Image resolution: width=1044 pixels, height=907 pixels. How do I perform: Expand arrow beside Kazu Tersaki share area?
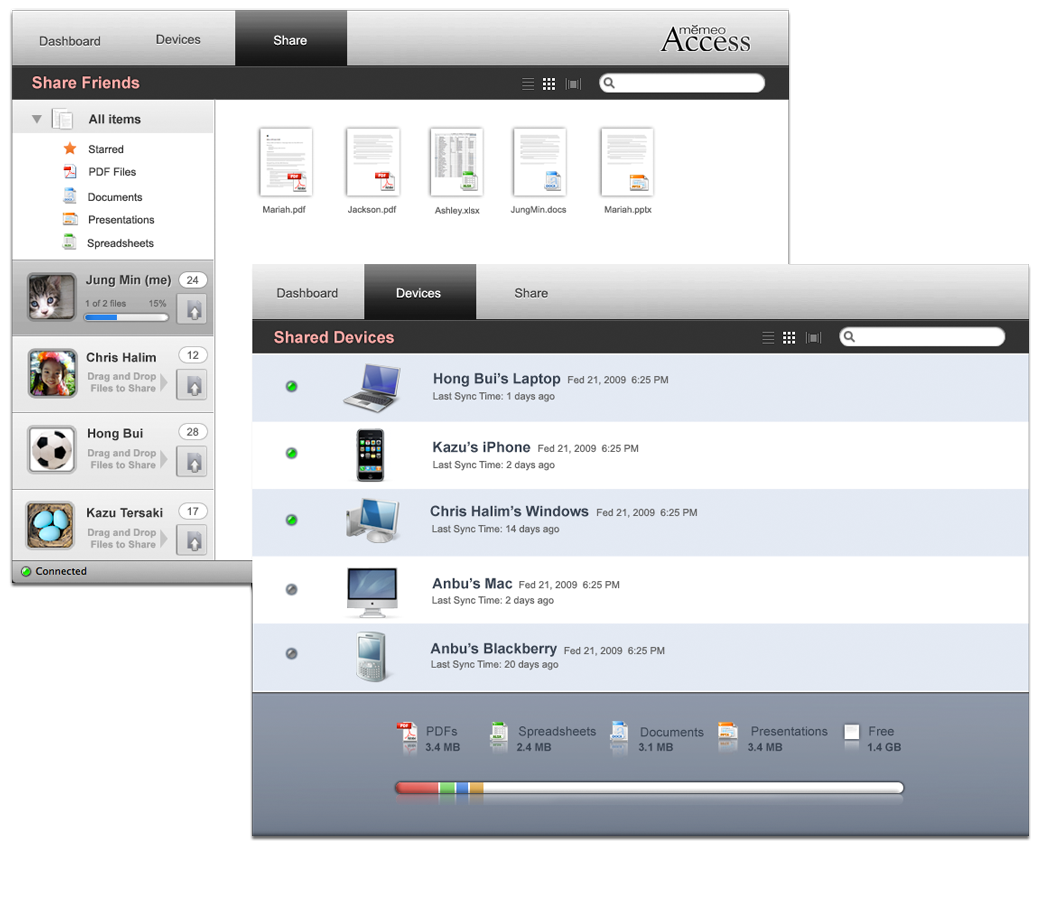tap(164, 539)
